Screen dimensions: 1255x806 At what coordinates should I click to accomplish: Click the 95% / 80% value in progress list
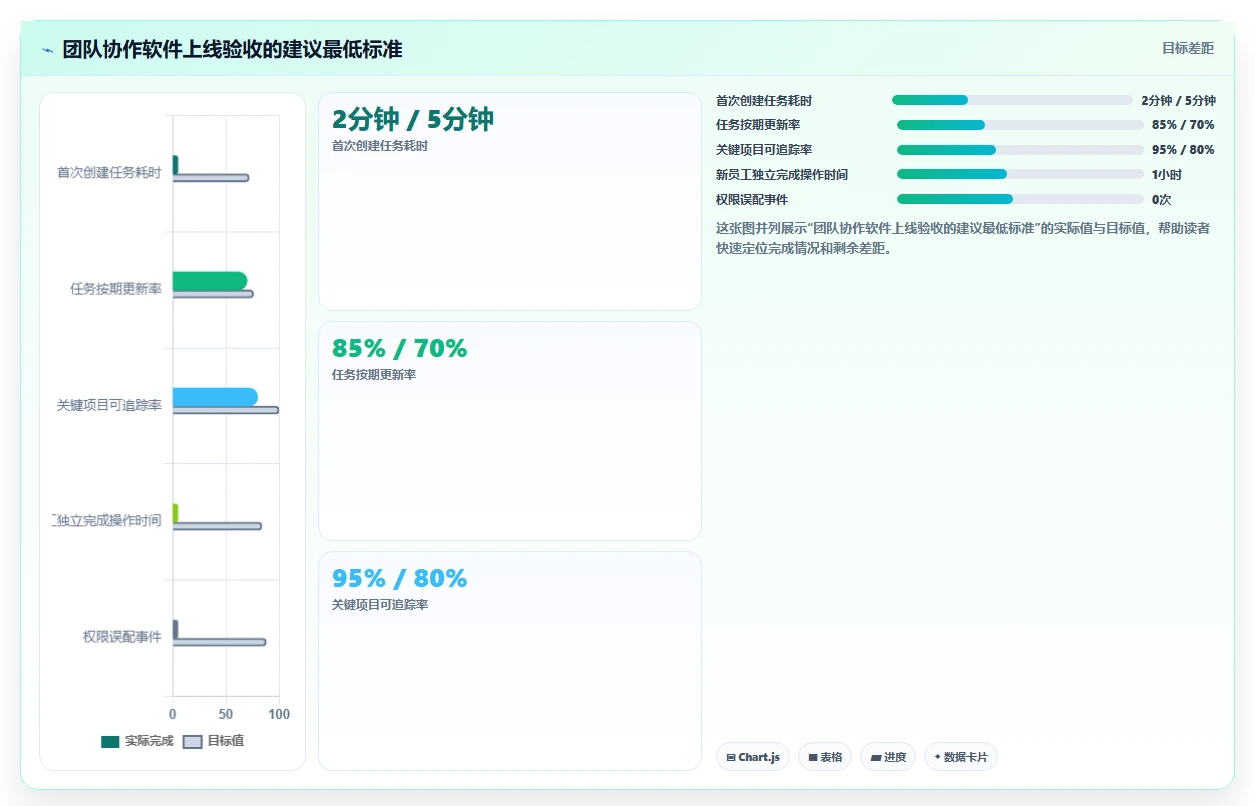pyautogui.click(x=1183, y=150)
